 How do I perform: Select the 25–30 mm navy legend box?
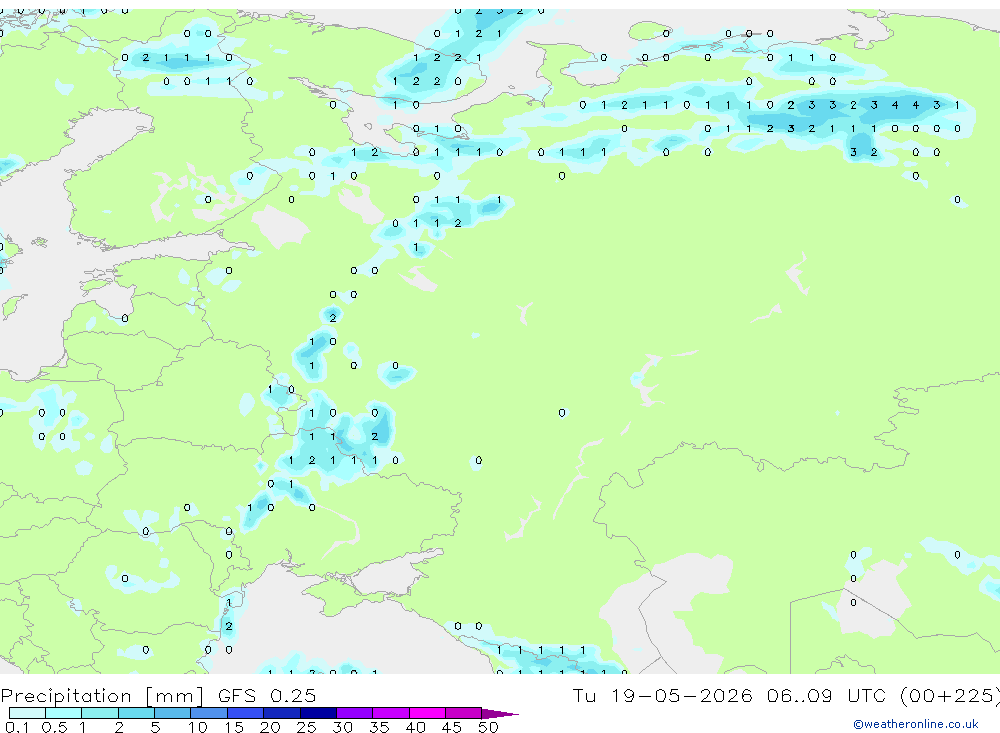[318, 713]
